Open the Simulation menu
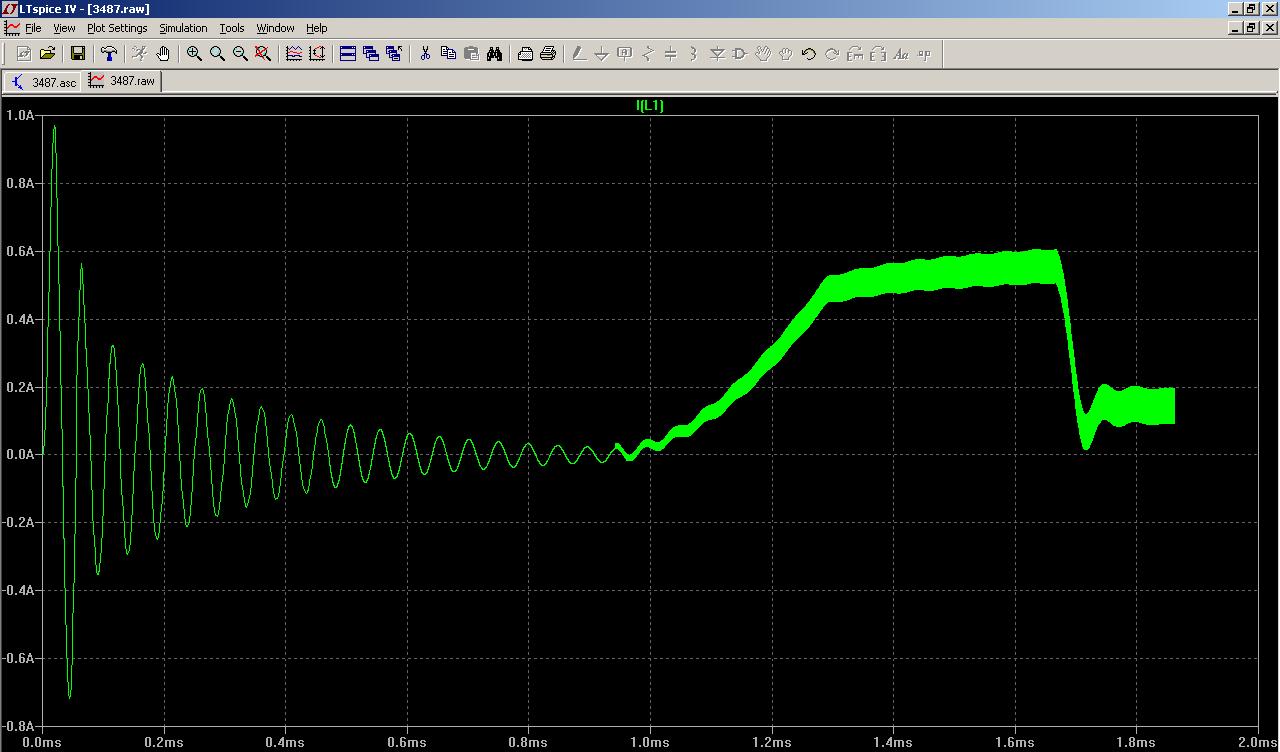 pyautogui.click(x=183, y=28)
